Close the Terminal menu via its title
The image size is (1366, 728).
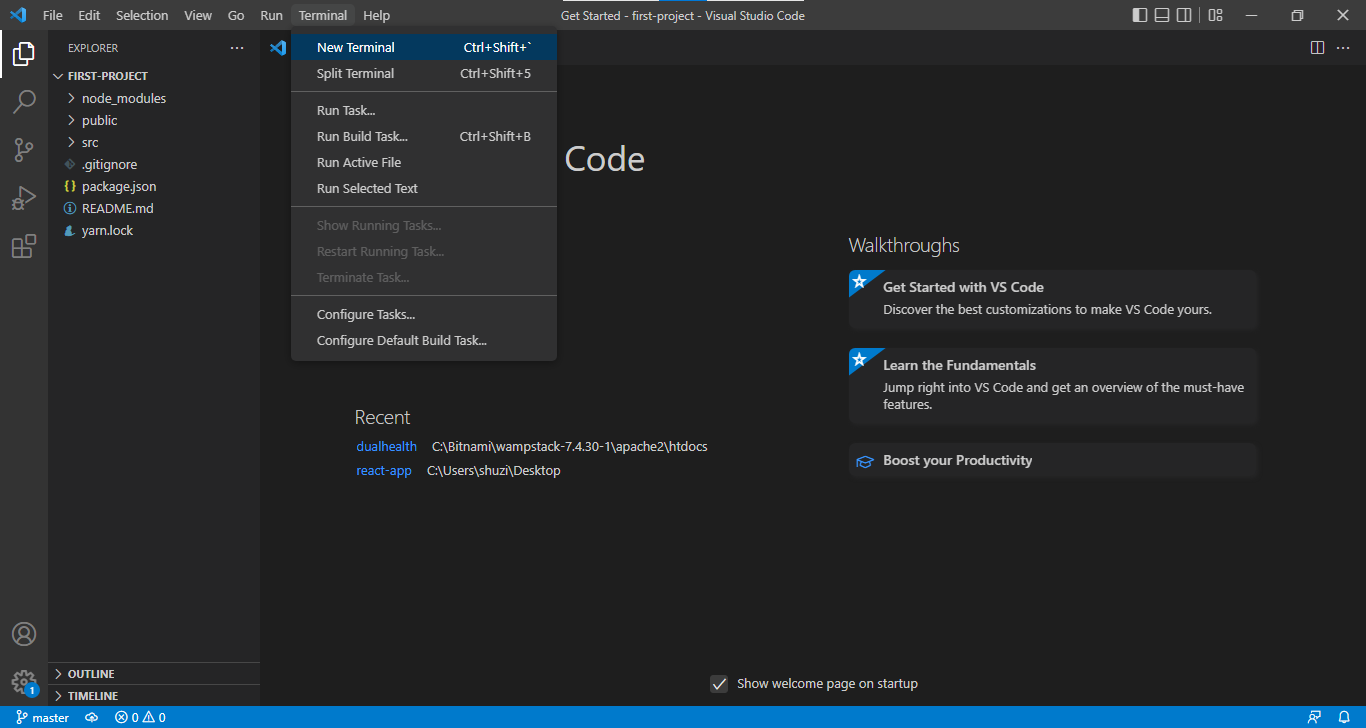(x=323, y=15)
